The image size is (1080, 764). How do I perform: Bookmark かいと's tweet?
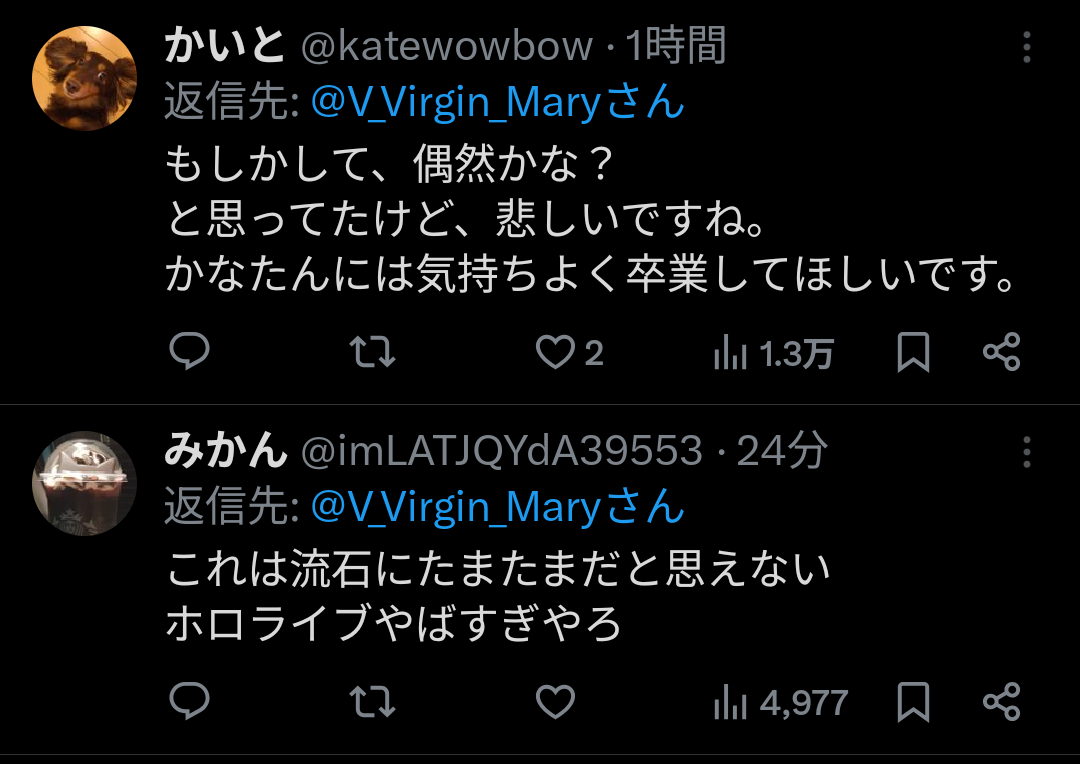coord(913,352)
